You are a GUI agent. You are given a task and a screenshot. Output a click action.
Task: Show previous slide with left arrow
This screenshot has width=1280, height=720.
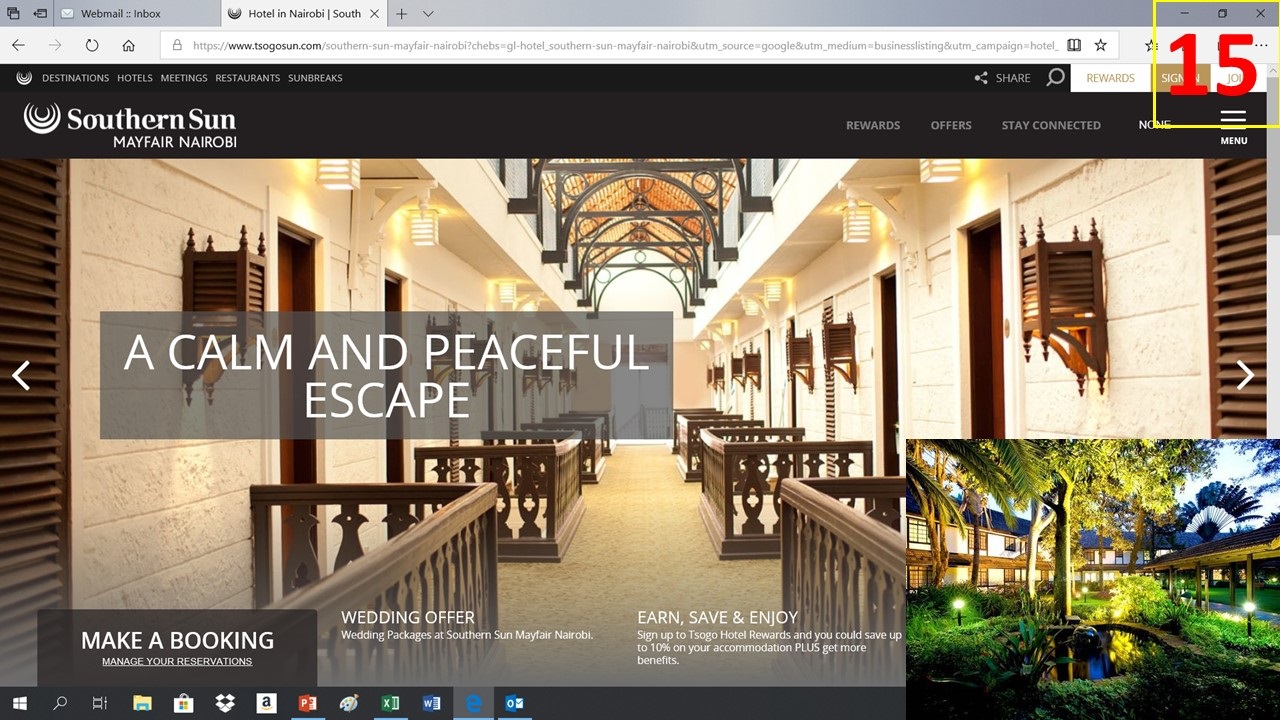point(21,375)
